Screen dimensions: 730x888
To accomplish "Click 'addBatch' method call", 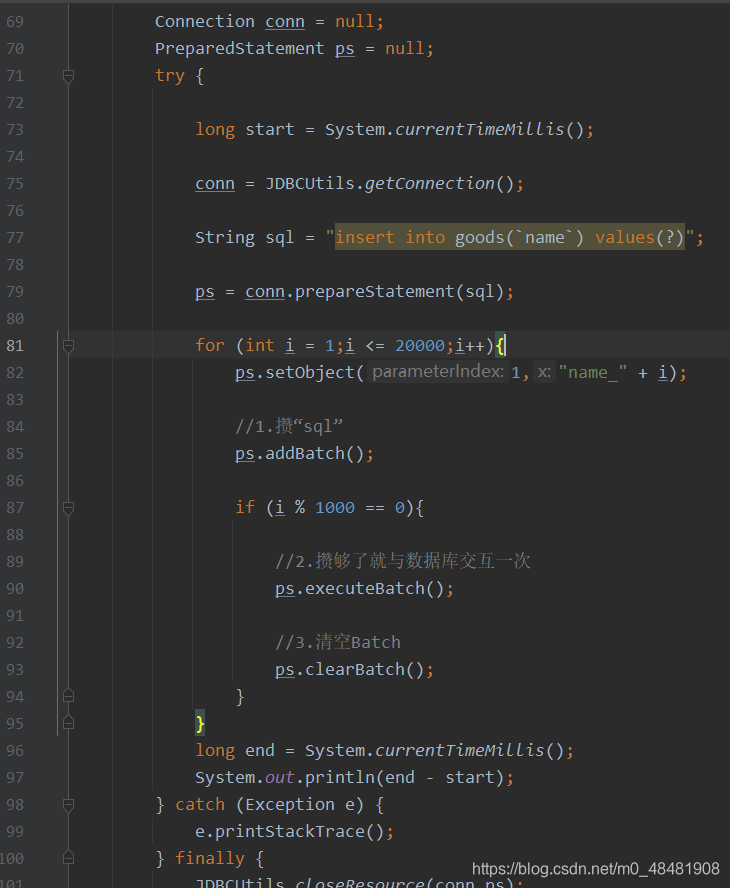I will 305,454.
